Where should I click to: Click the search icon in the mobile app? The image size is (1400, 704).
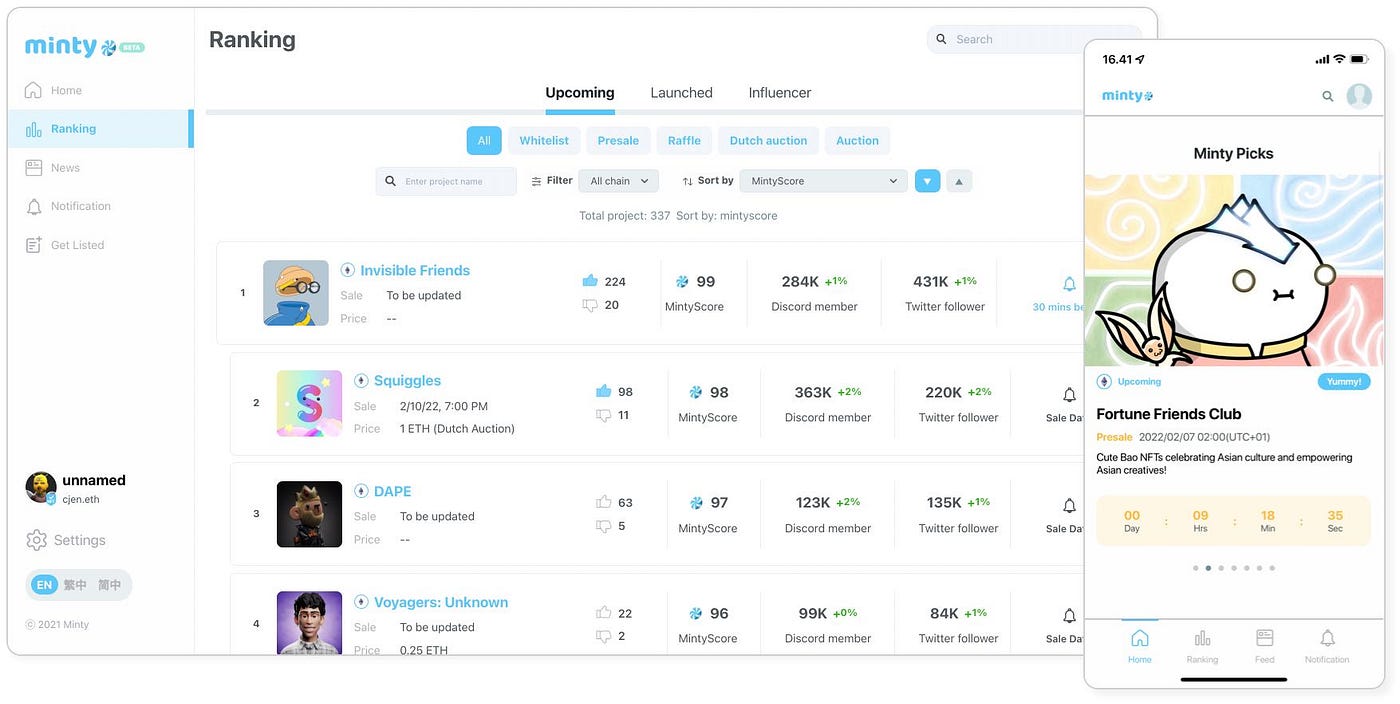pos(1328,96)
